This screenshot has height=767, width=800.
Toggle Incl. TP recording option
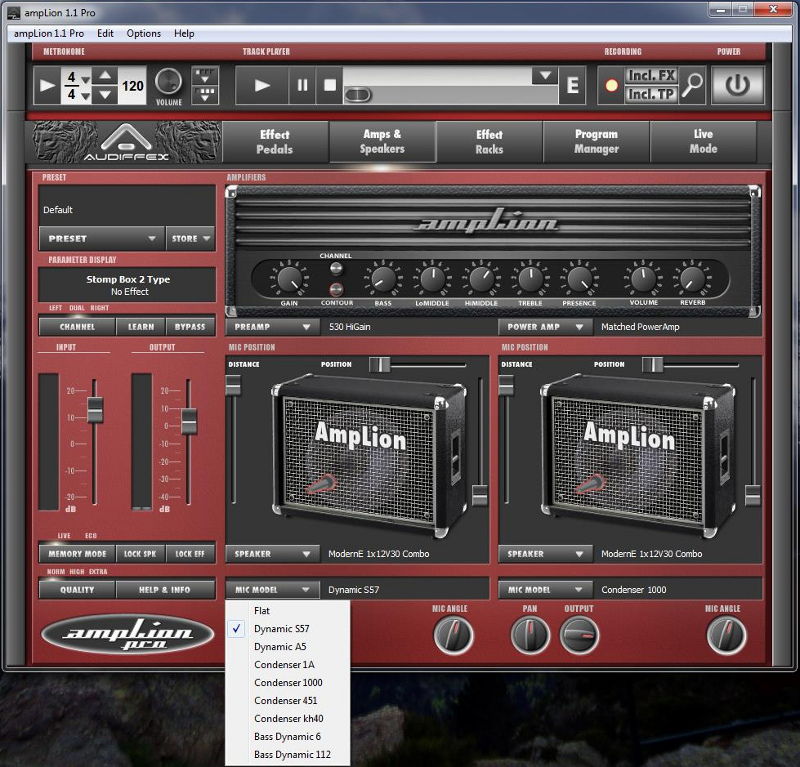(652, 94)
